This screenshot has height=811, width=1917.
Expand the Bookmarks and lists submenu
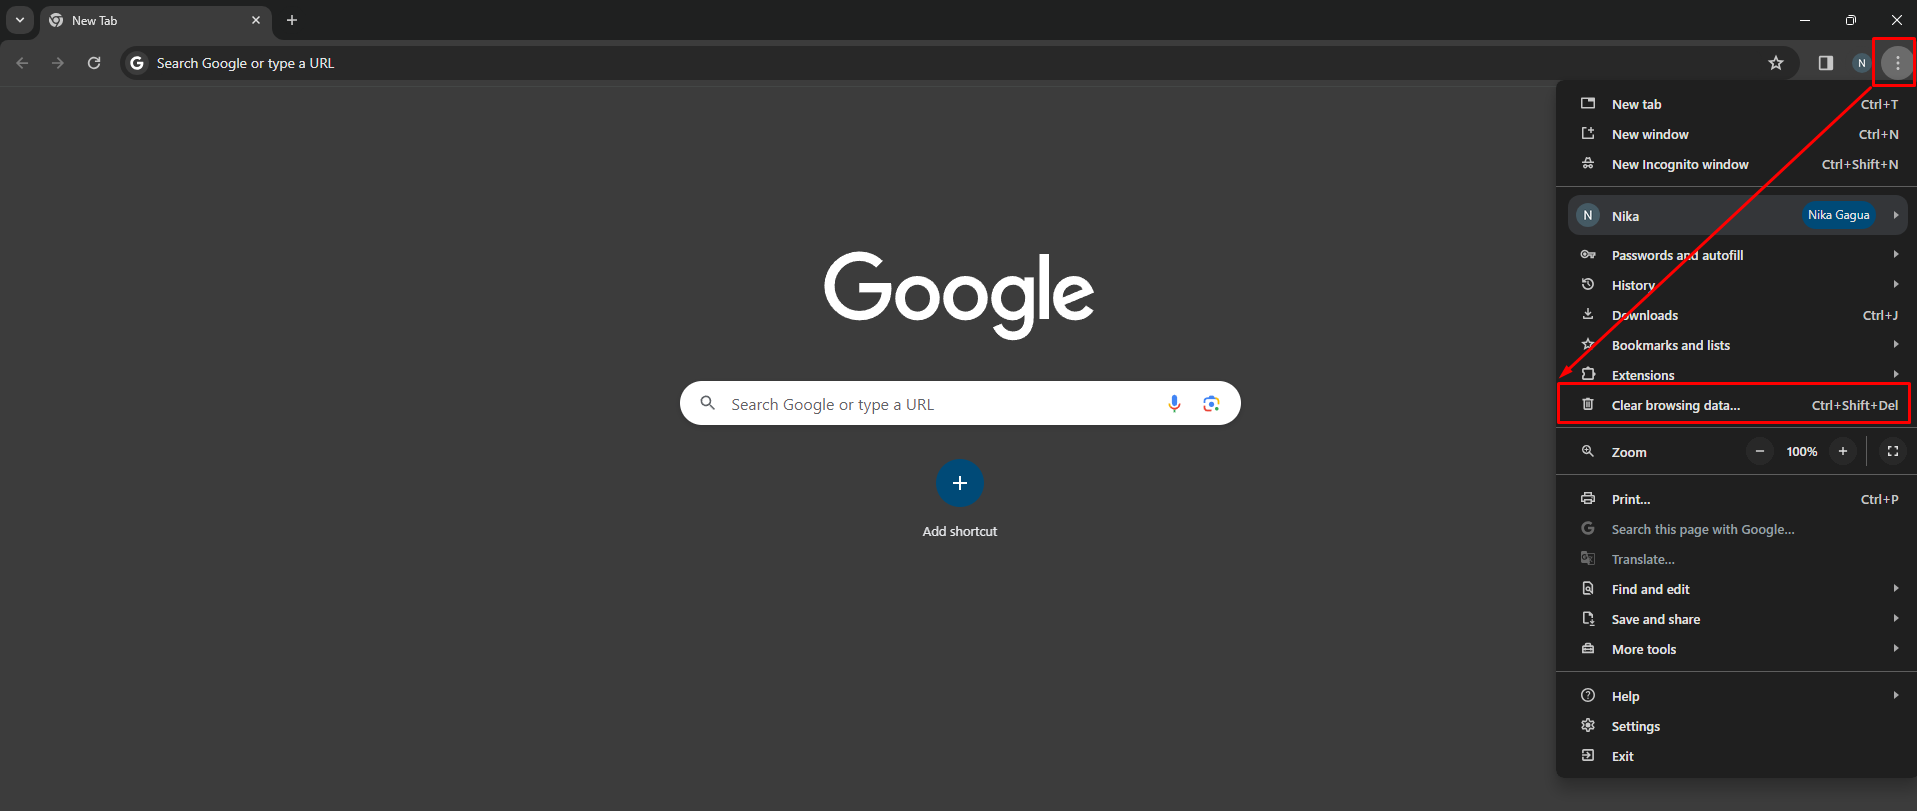(1738, 345)
